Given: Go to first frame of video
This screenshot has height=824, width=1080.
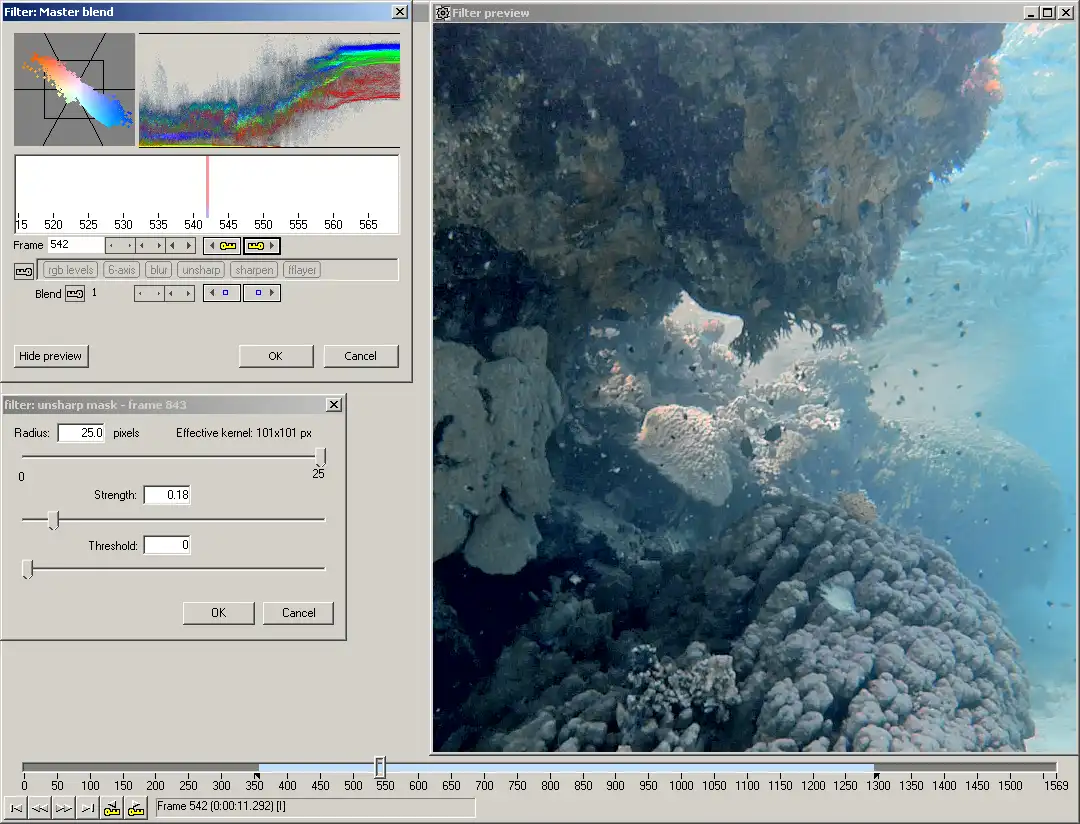Looking at the screenshot, I should pos(16,808).
